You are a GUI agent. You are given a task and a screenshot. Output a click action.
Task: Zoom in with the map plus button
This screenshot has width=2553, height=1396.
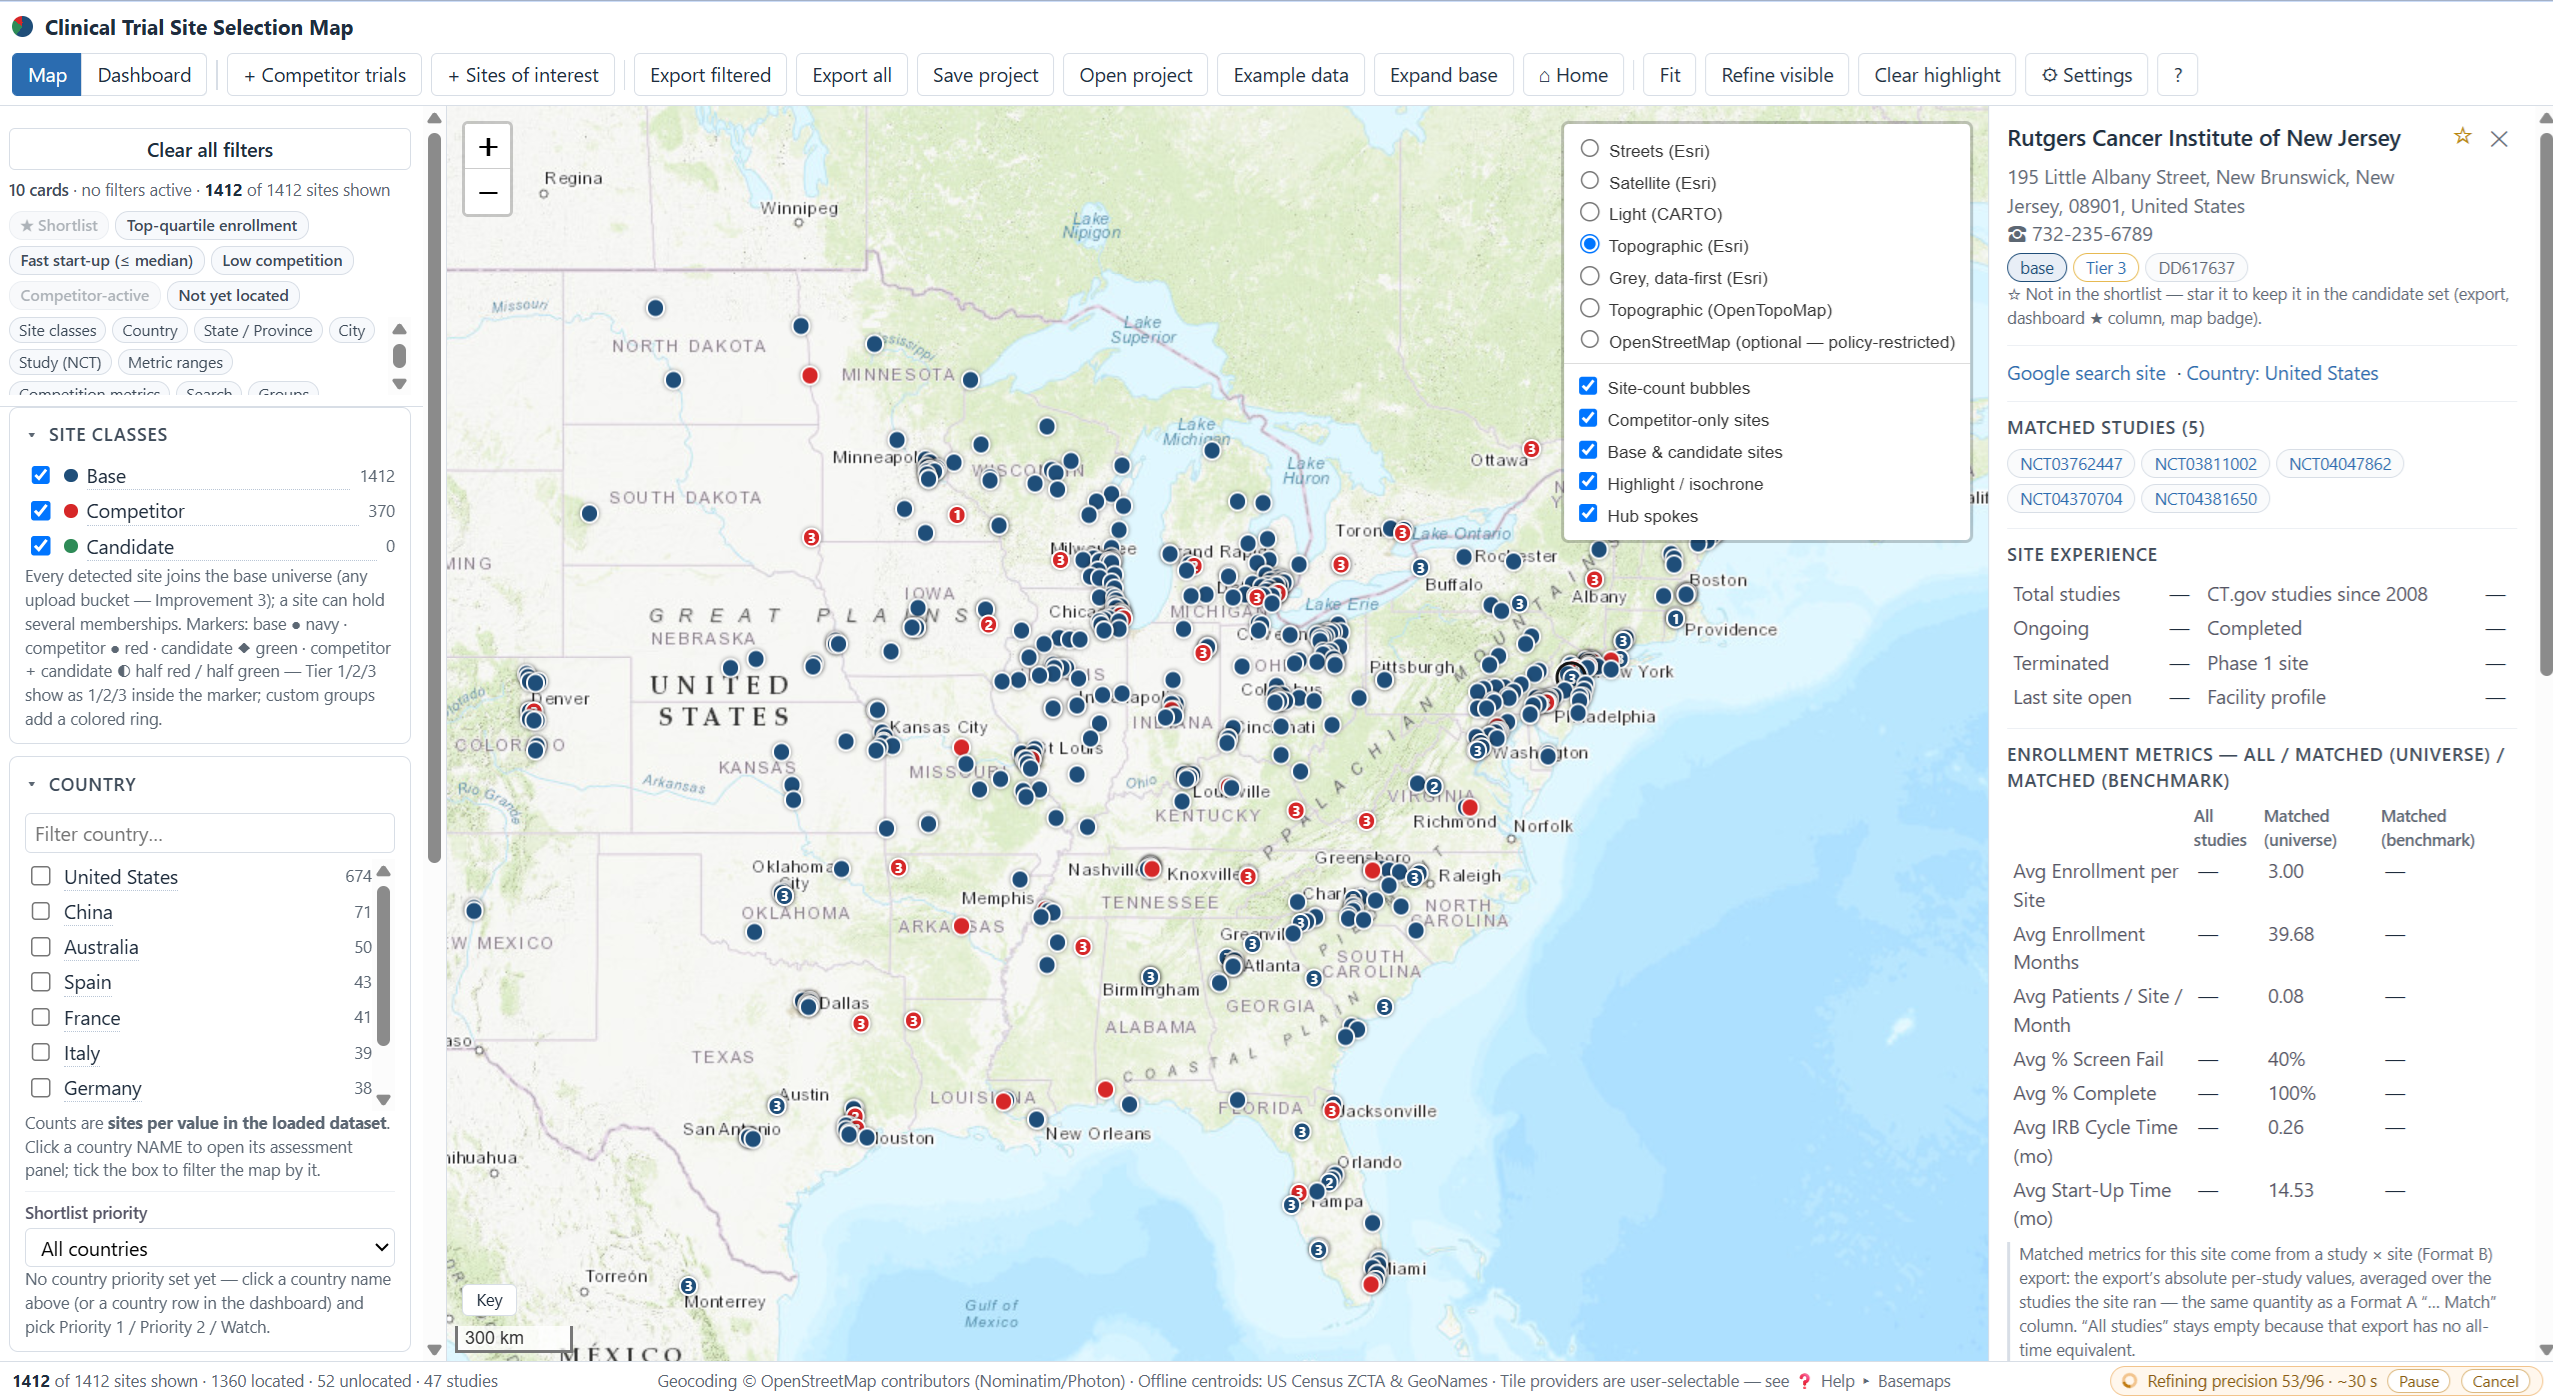coord(488,147)
